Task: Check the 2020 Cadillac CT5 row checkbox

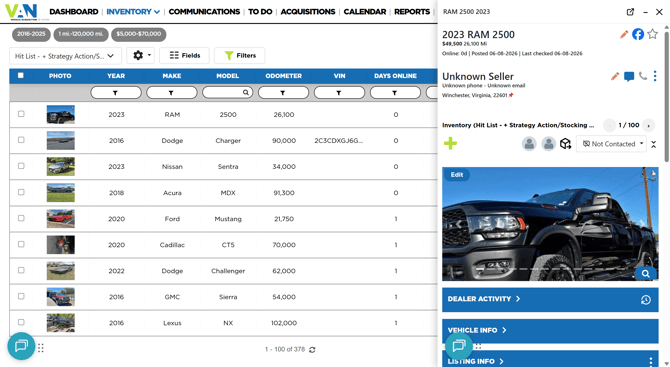Action: (x=21, y=244)
